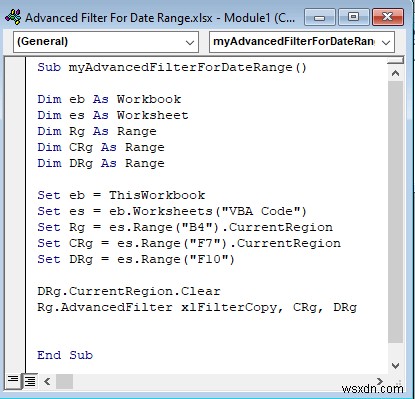Click the line 'Set eb = ThisWorkbook'

[x=121, y=195]
